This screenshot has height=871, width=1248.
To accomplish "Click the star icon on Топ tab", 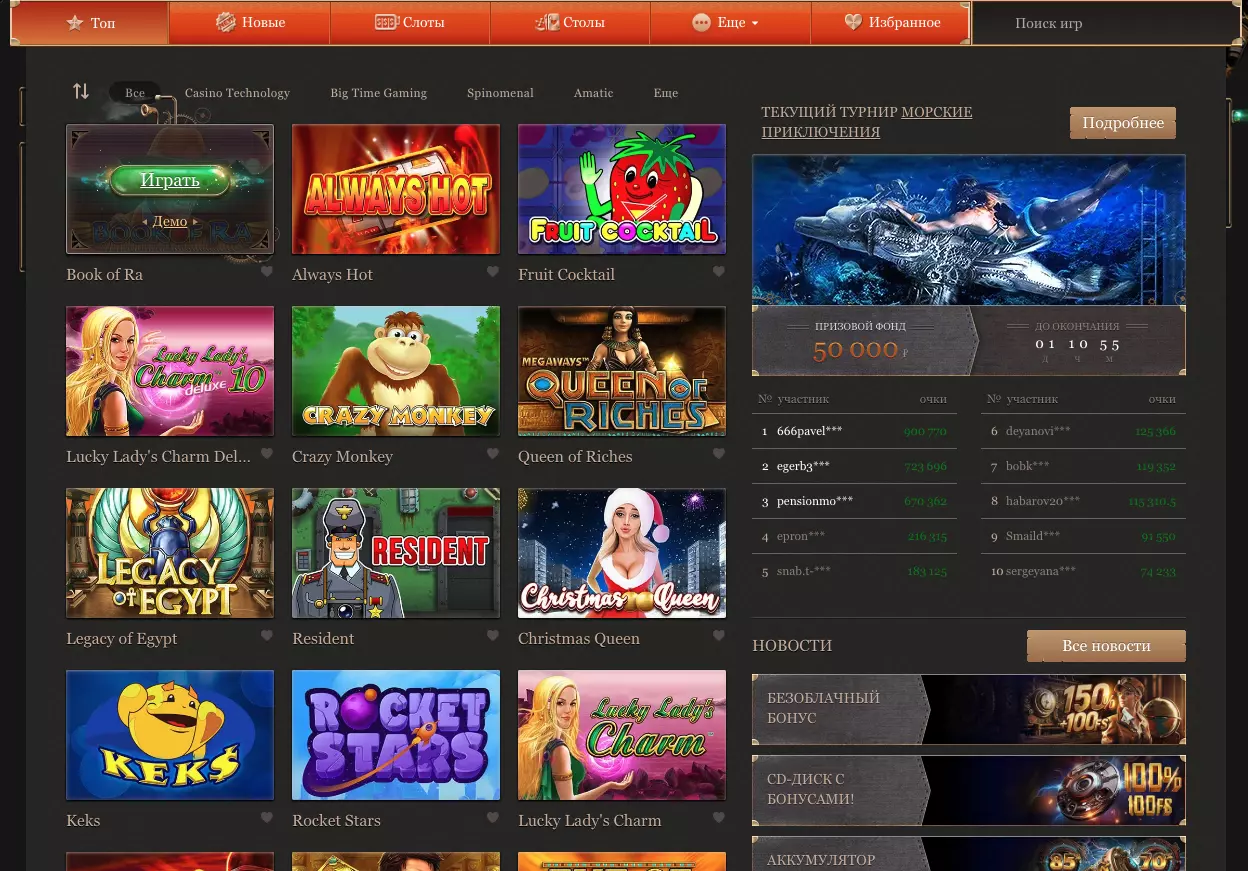I will pyautogui.click(x=75, y=22).
